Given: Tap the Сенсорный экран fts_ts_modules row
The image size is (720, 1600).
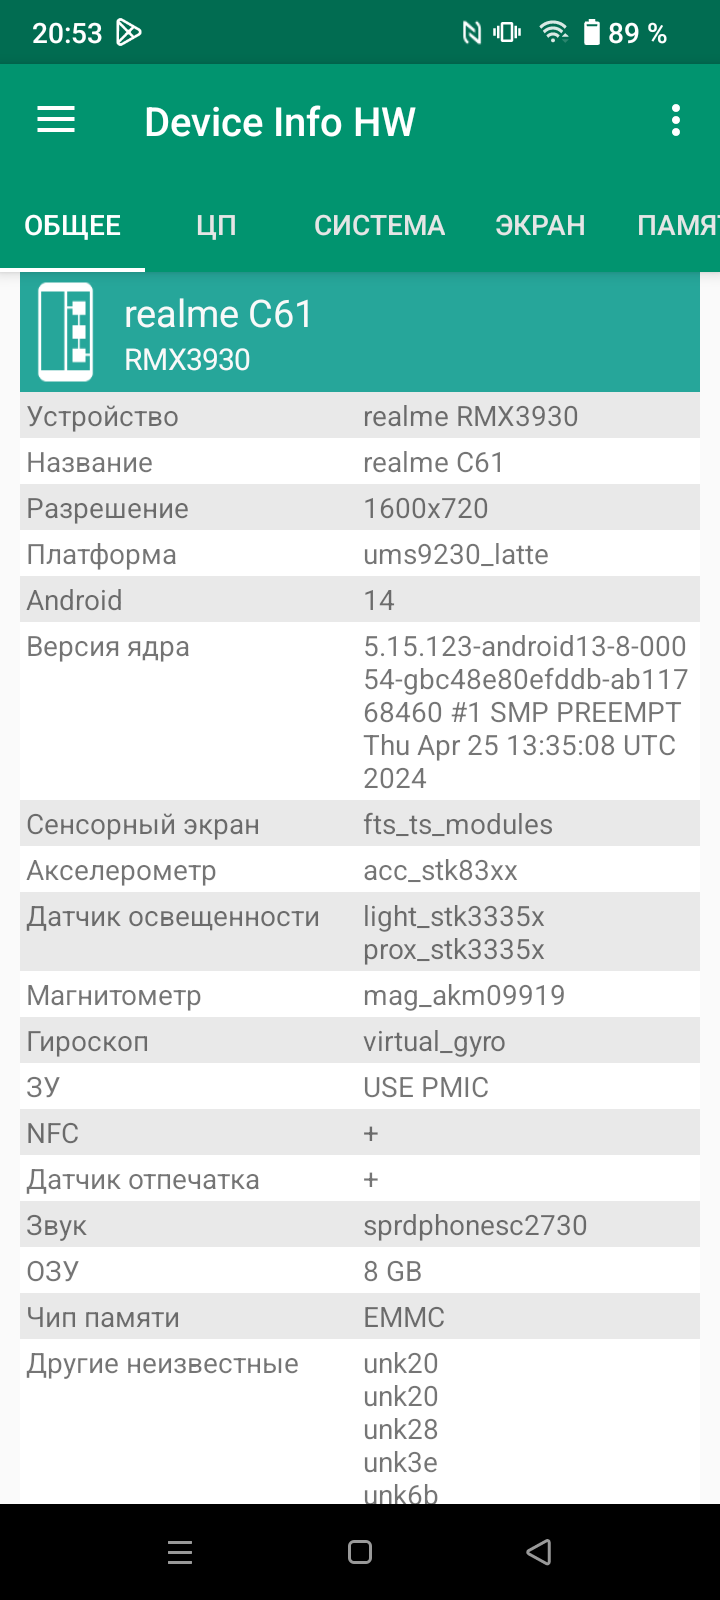Looking at the screenshot, I should (360, 824).
